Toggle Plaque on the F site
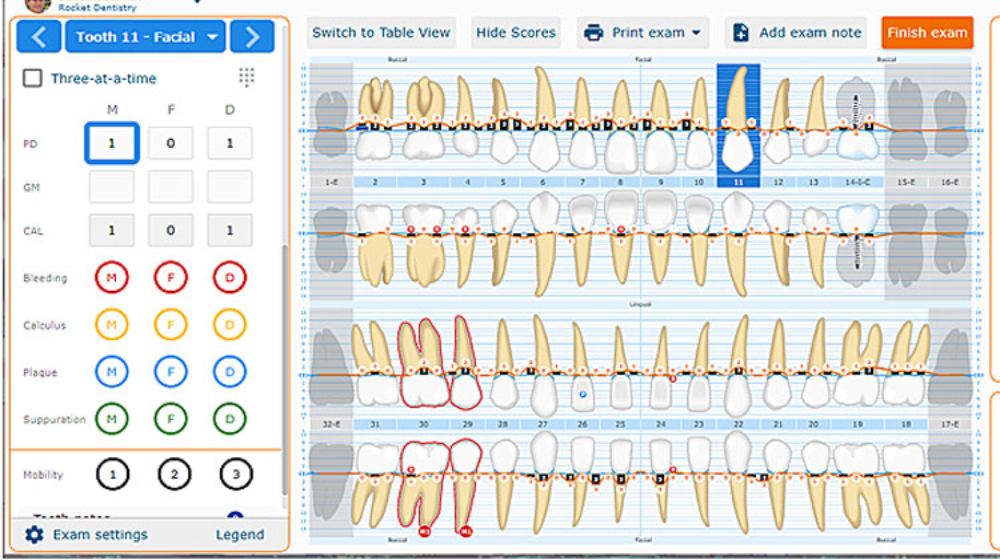 click(x=171, y=372)
